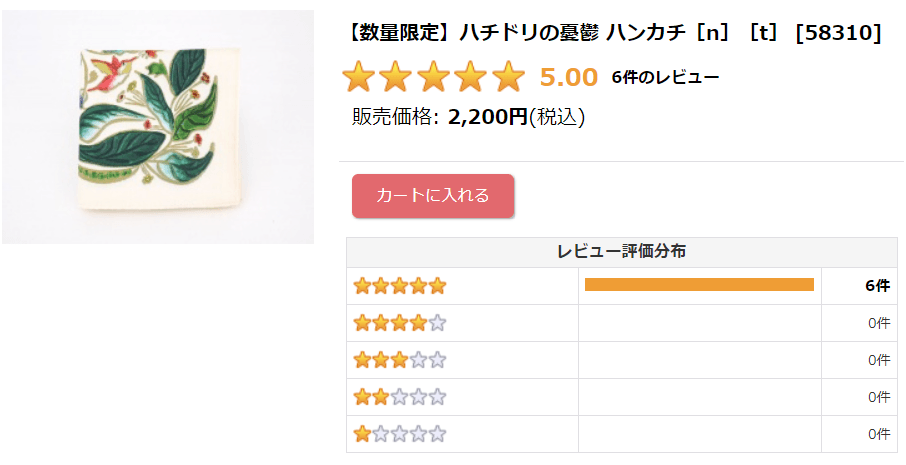Click the large five-star rating icons
This screenshot has height=465, width=906.
click(x=433, y=77)
